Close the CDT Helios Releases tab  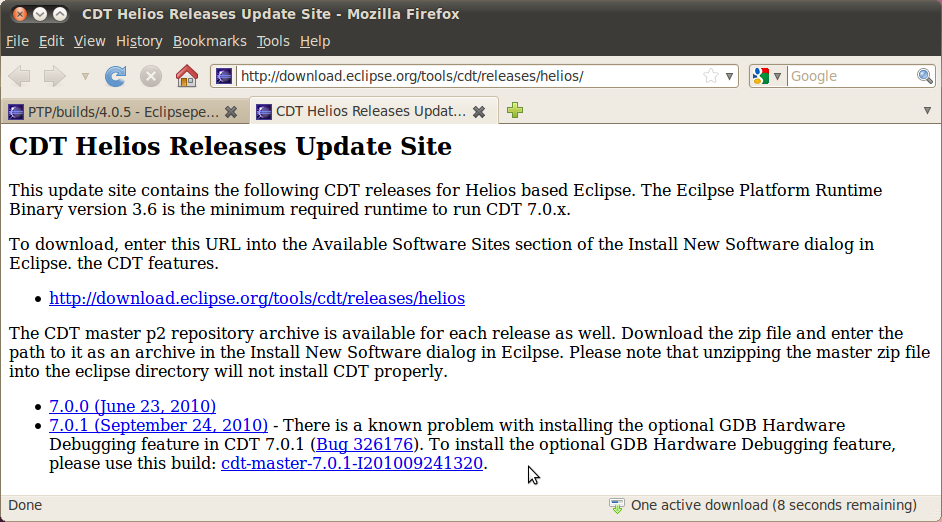coord(479,112)
